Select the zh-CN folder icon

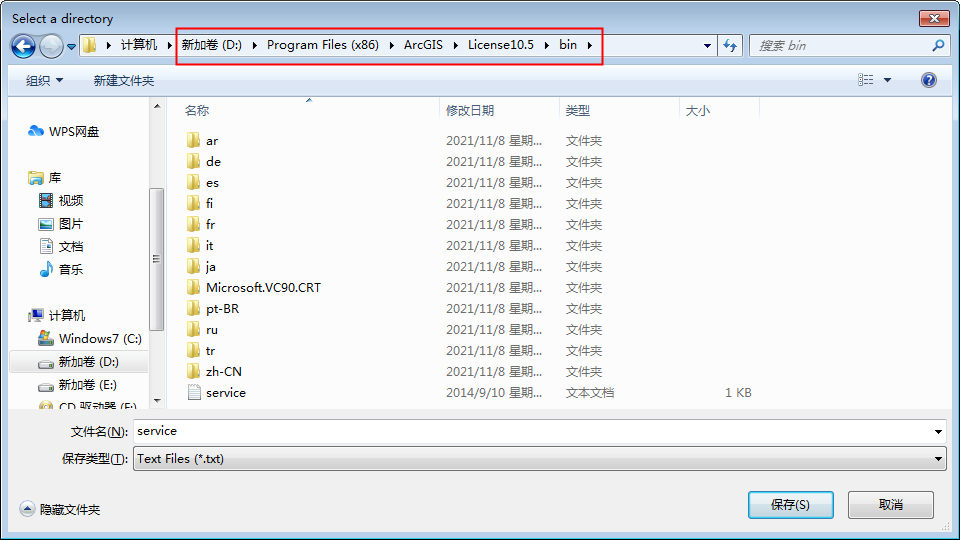[193, 372]
